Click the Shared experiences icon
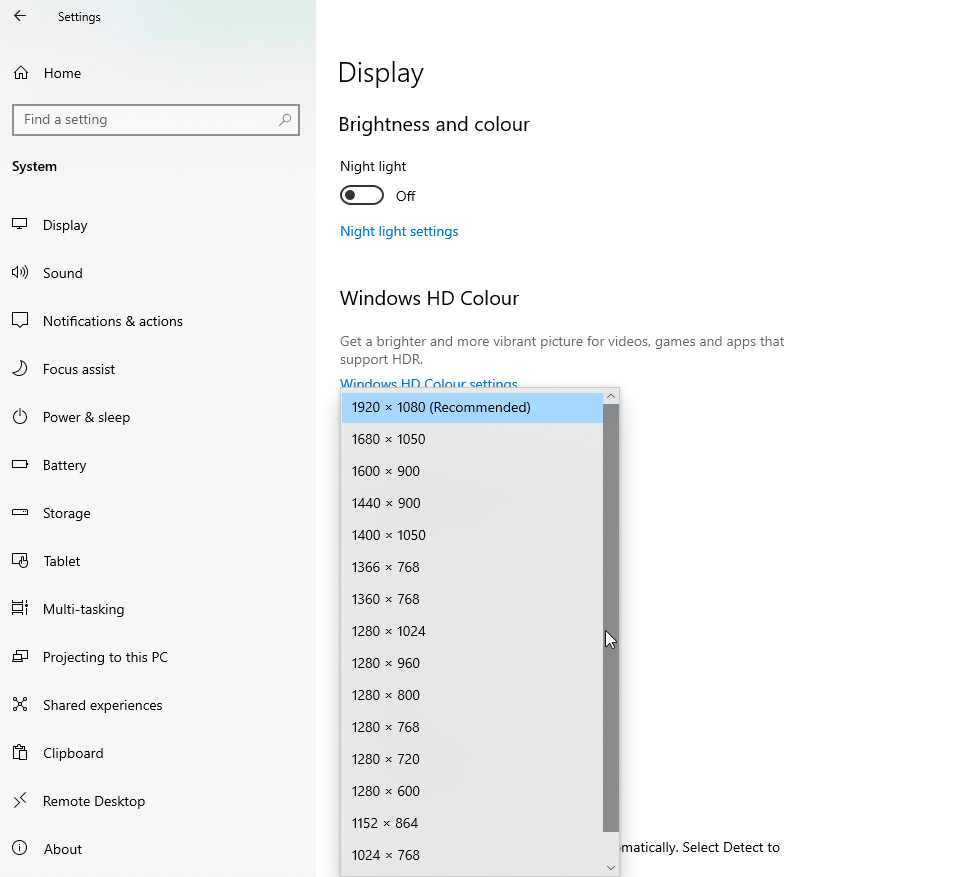 tap(20, 704)
